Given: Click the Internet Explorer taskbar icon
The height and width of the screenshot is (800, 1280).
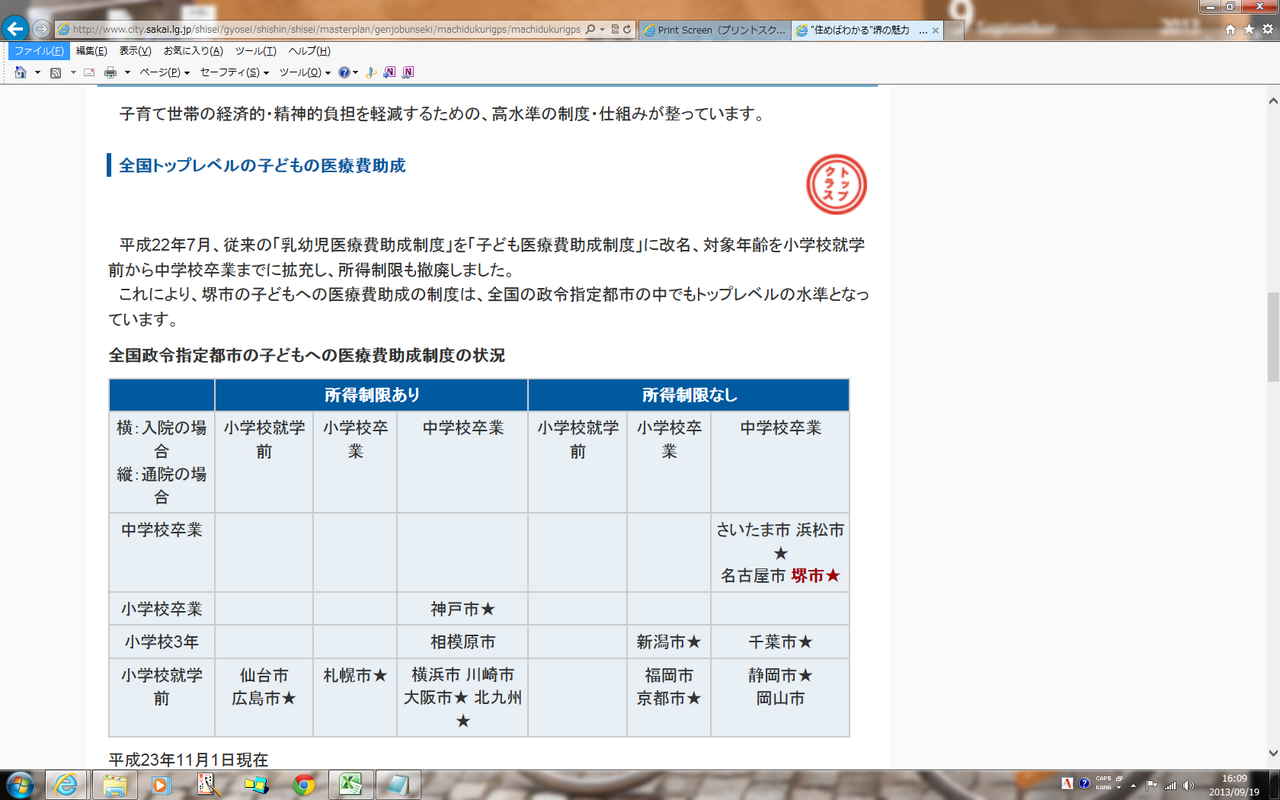Looking at the screenshot, I should point(67,785).
